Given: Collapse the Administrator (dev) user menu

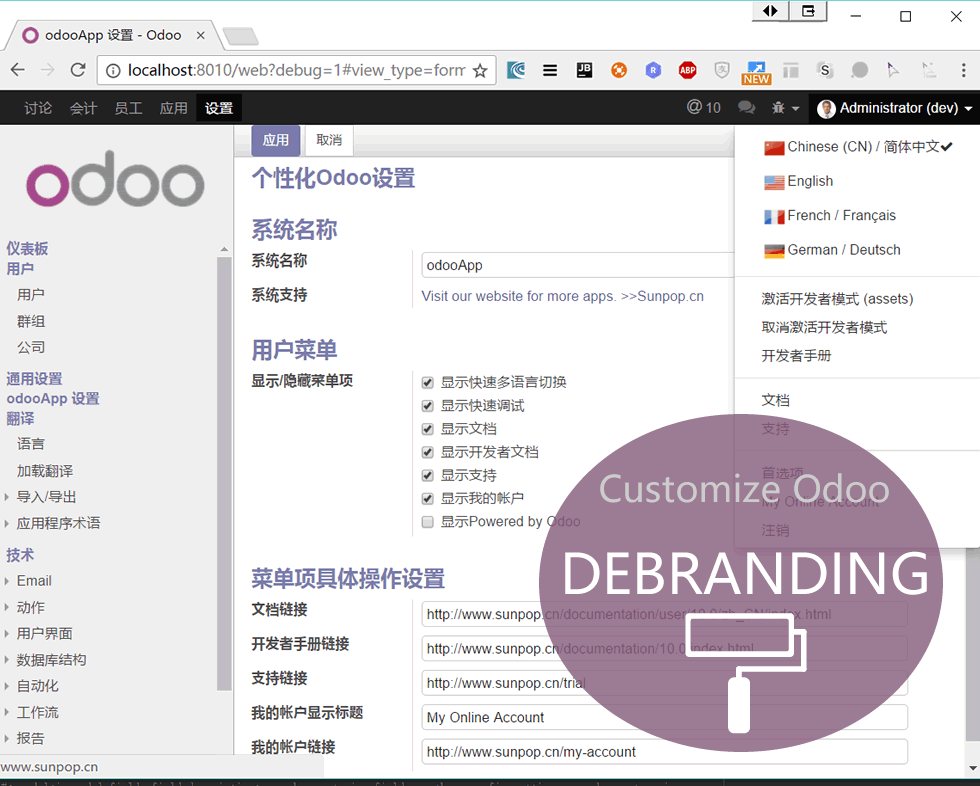Looking at the screenshot, I should coord(895,108).
